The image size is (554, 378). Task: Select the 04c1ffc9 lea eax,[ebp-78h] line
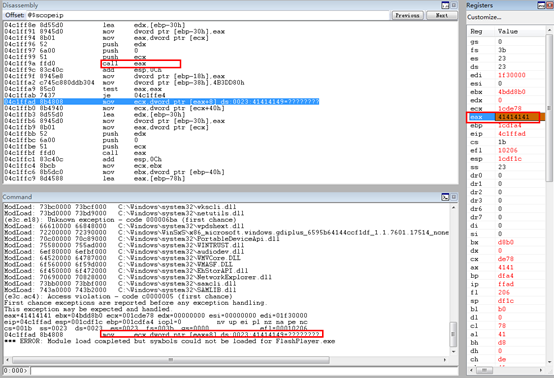pyautogui.click(x=95, y=178)
